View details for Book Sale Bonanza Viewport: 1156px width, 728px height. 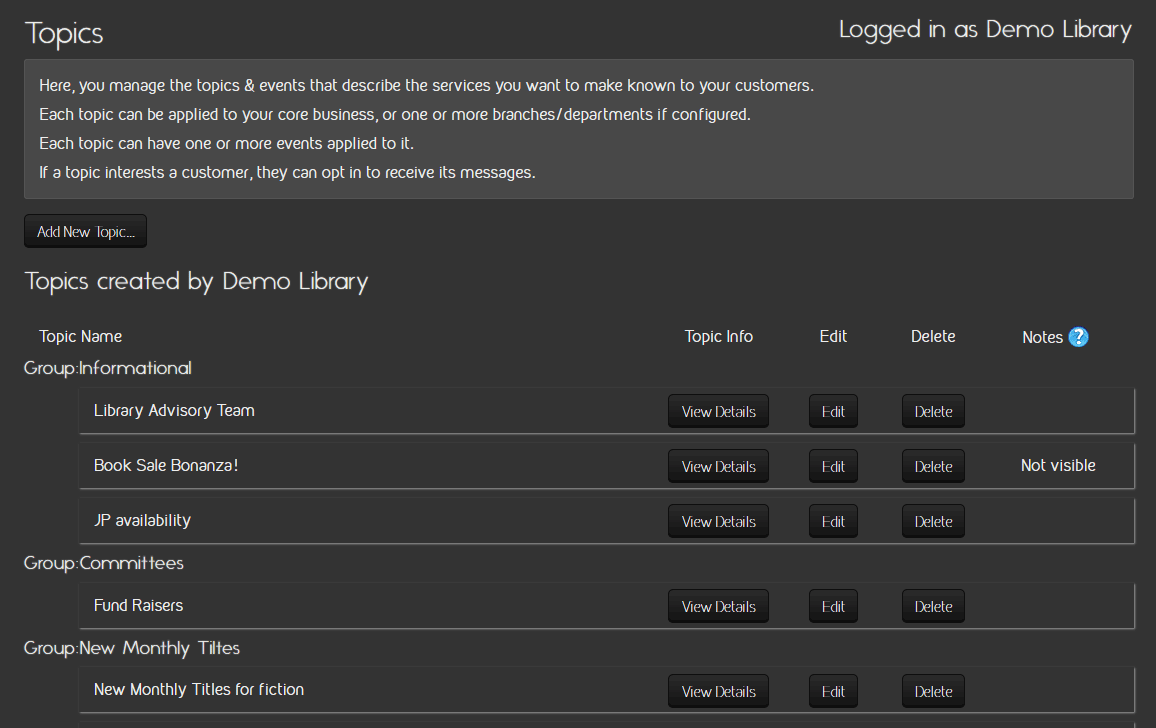(x=718, y=466)
